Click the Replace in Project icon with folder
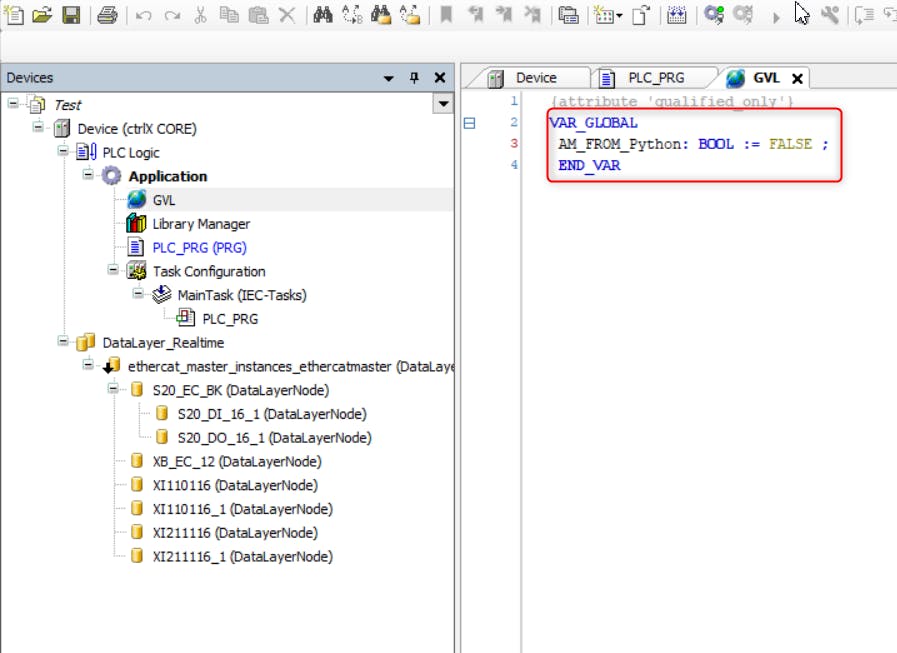Image resolution: width=897 pixels, height=653 pixels. tap(410, 15)
